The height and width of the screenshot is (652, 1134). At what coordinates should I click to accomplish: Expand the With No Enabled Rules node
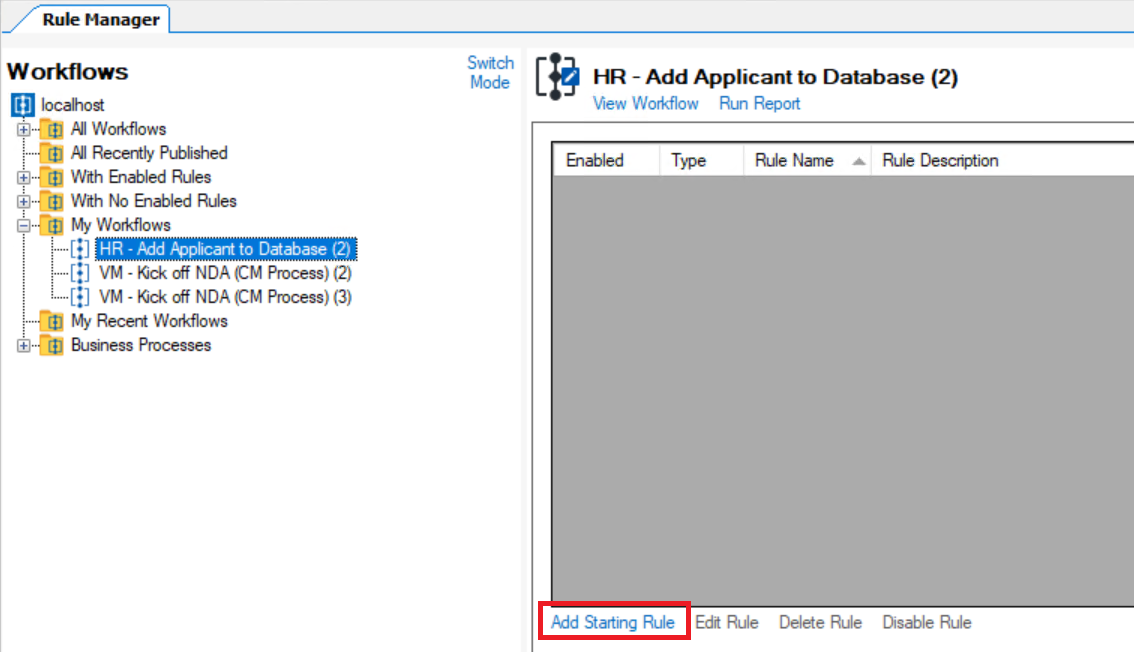[23, 201]
